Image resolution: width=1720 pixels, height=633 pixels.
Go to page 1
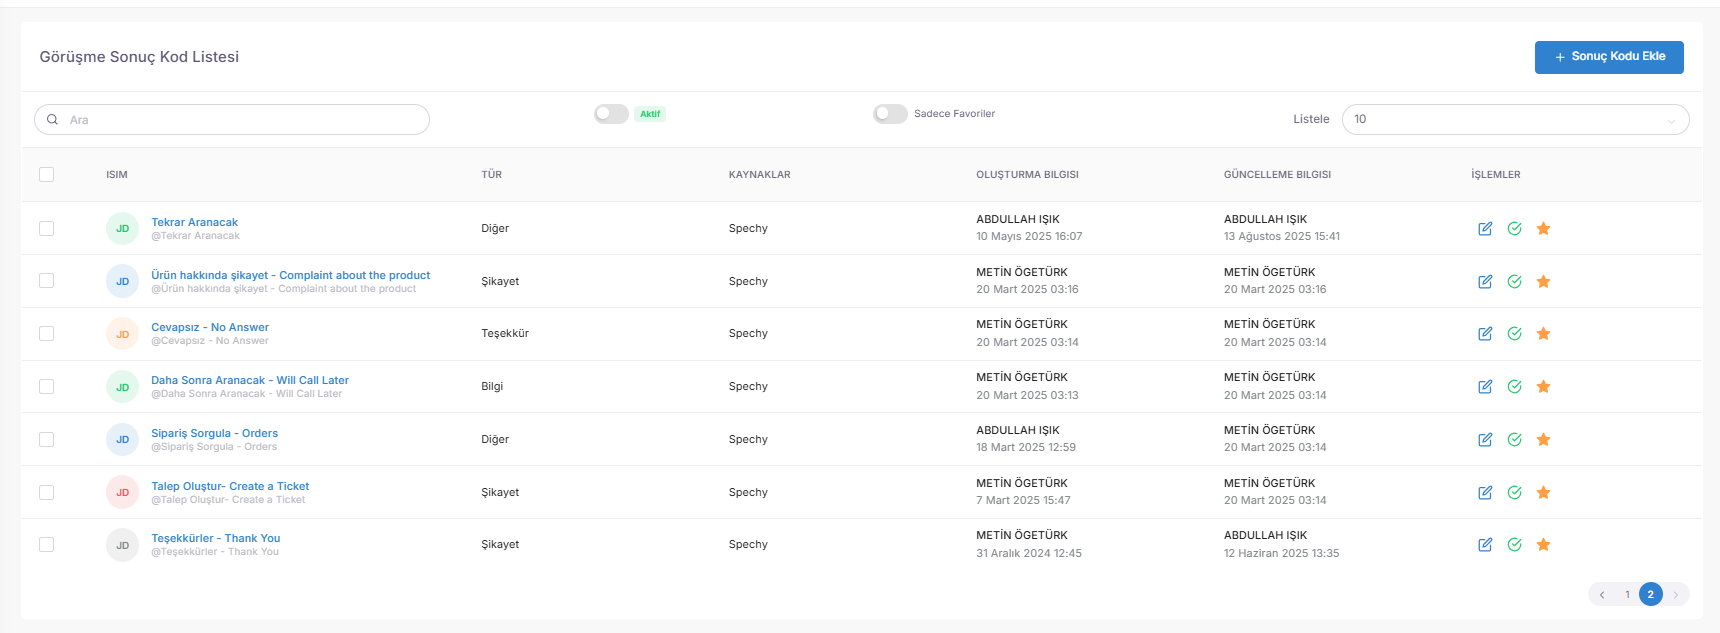[1627, 595]
